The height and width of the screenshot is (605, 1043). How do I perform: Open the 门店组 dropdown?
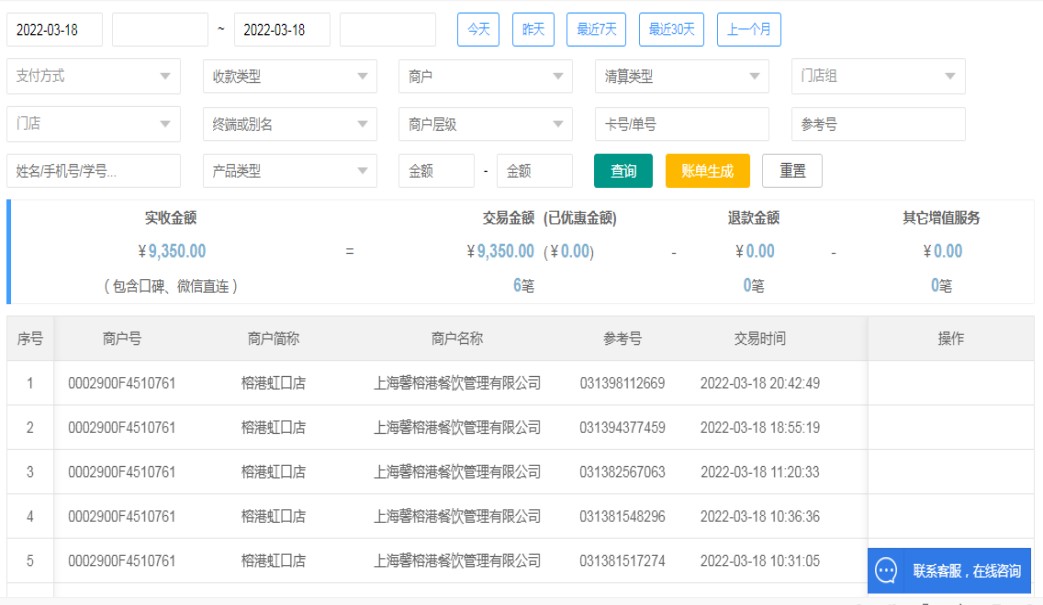point(878,76)
